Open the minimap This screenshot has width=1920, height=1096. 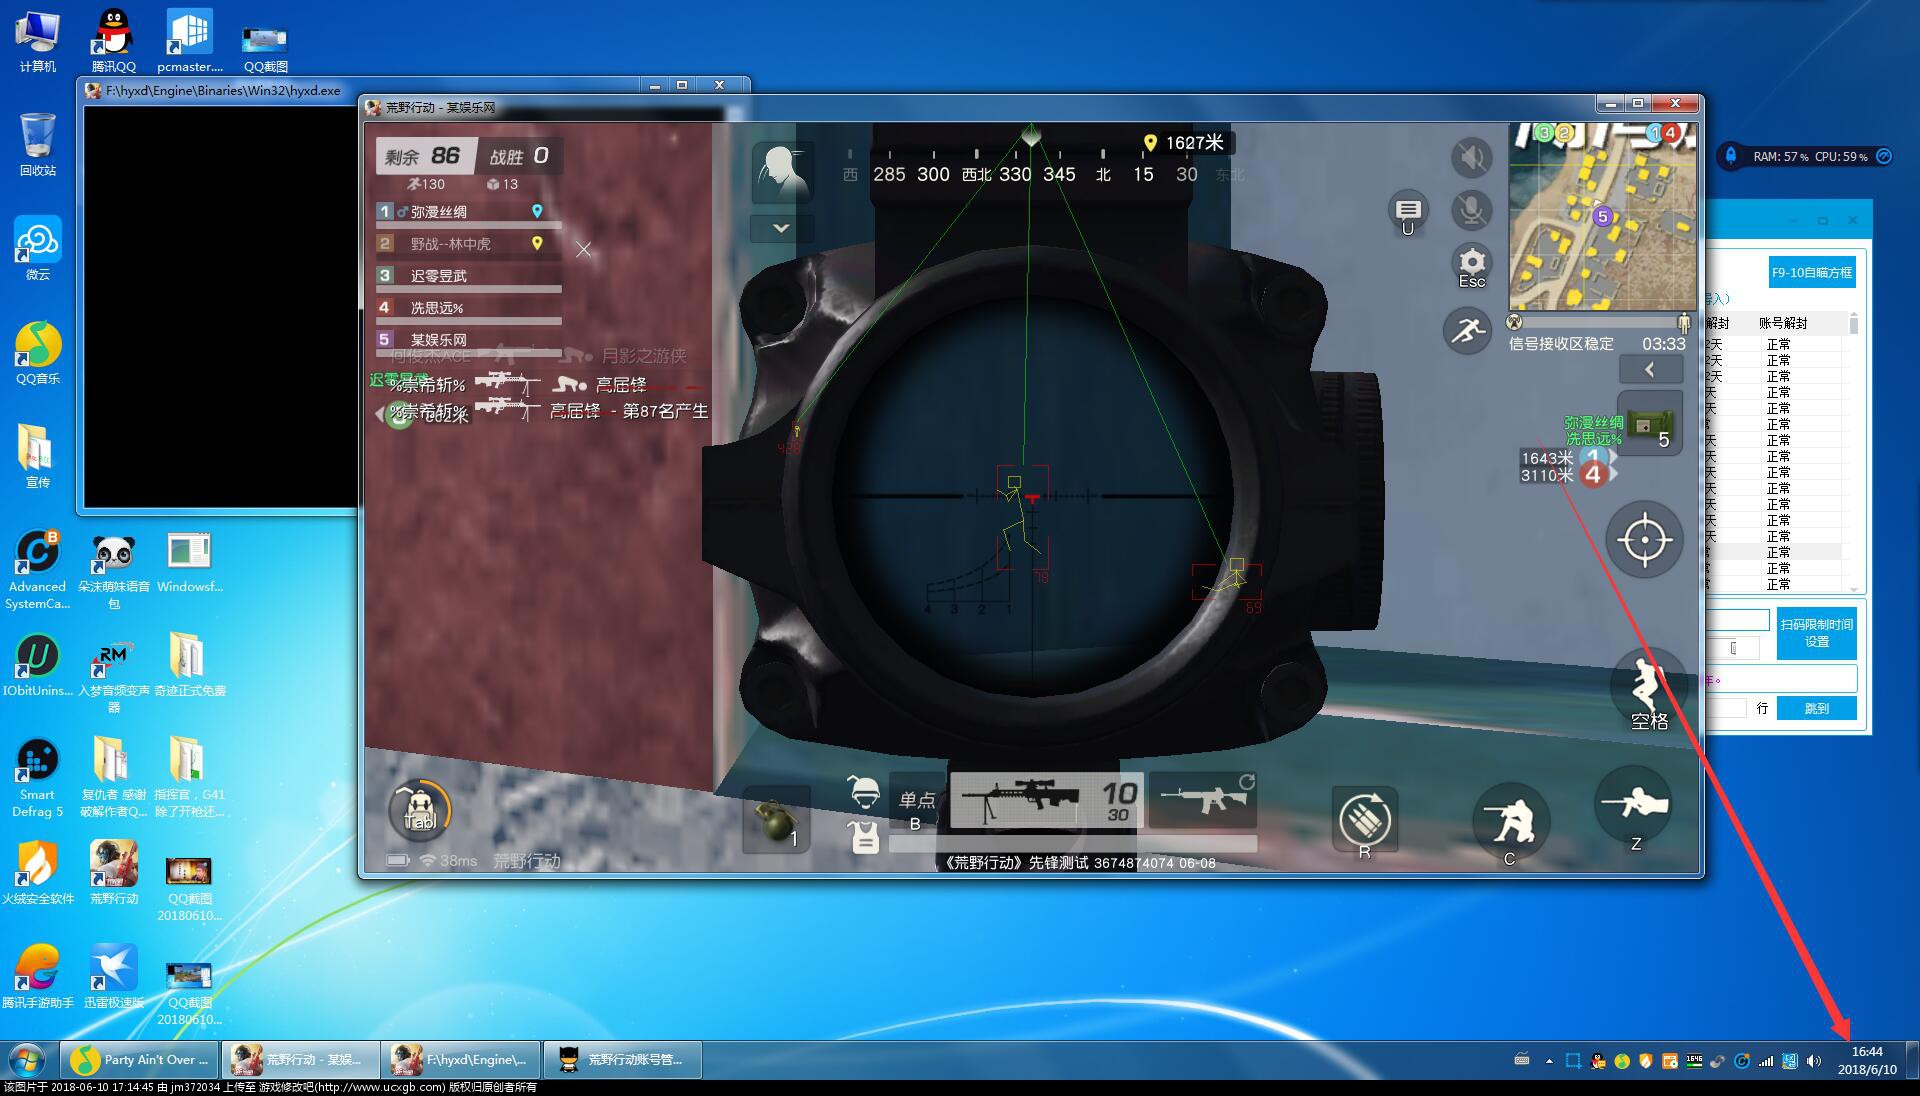(x=1603, y=216)
